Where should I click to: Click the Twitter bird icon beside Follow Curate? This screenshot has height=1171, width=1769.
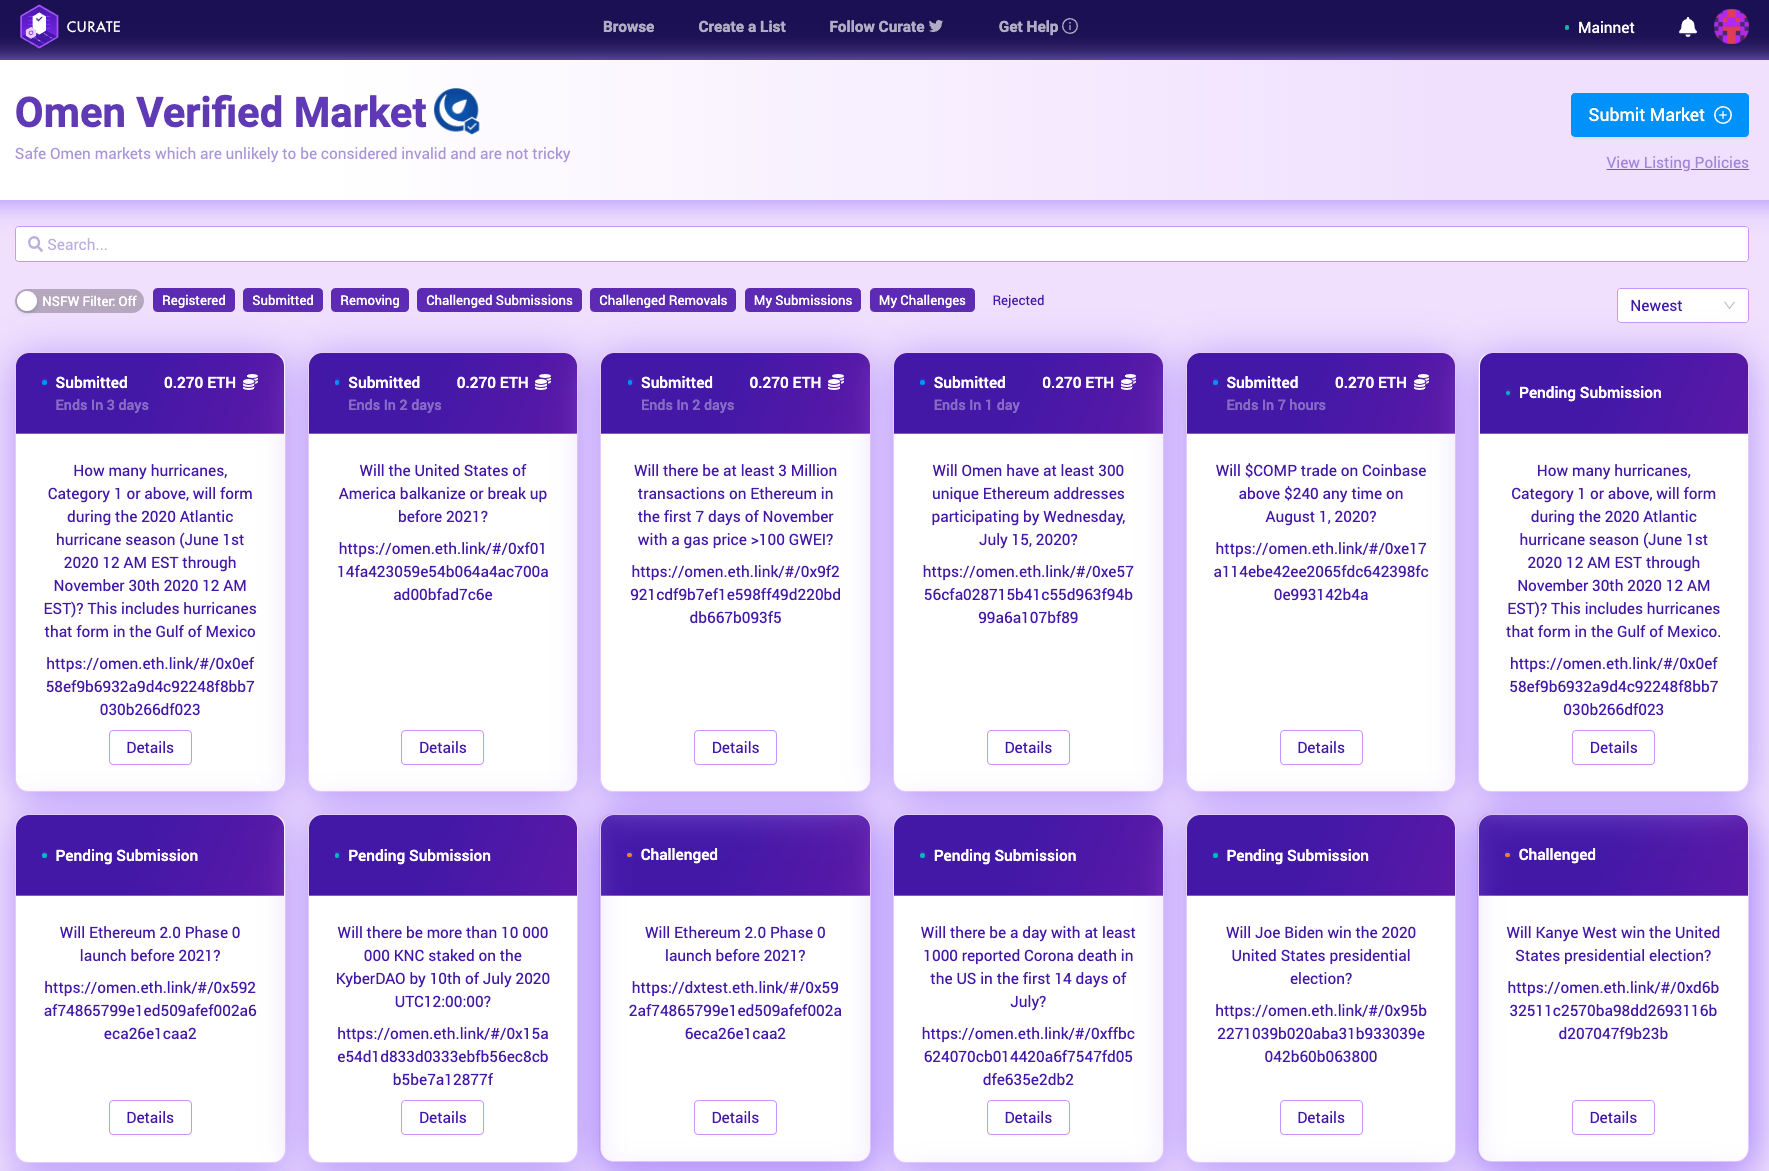coord(936,26)
